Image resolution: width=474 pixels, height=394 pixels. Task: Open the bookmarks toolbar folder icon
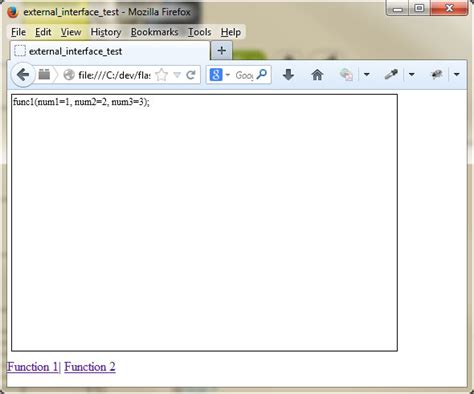44,75
